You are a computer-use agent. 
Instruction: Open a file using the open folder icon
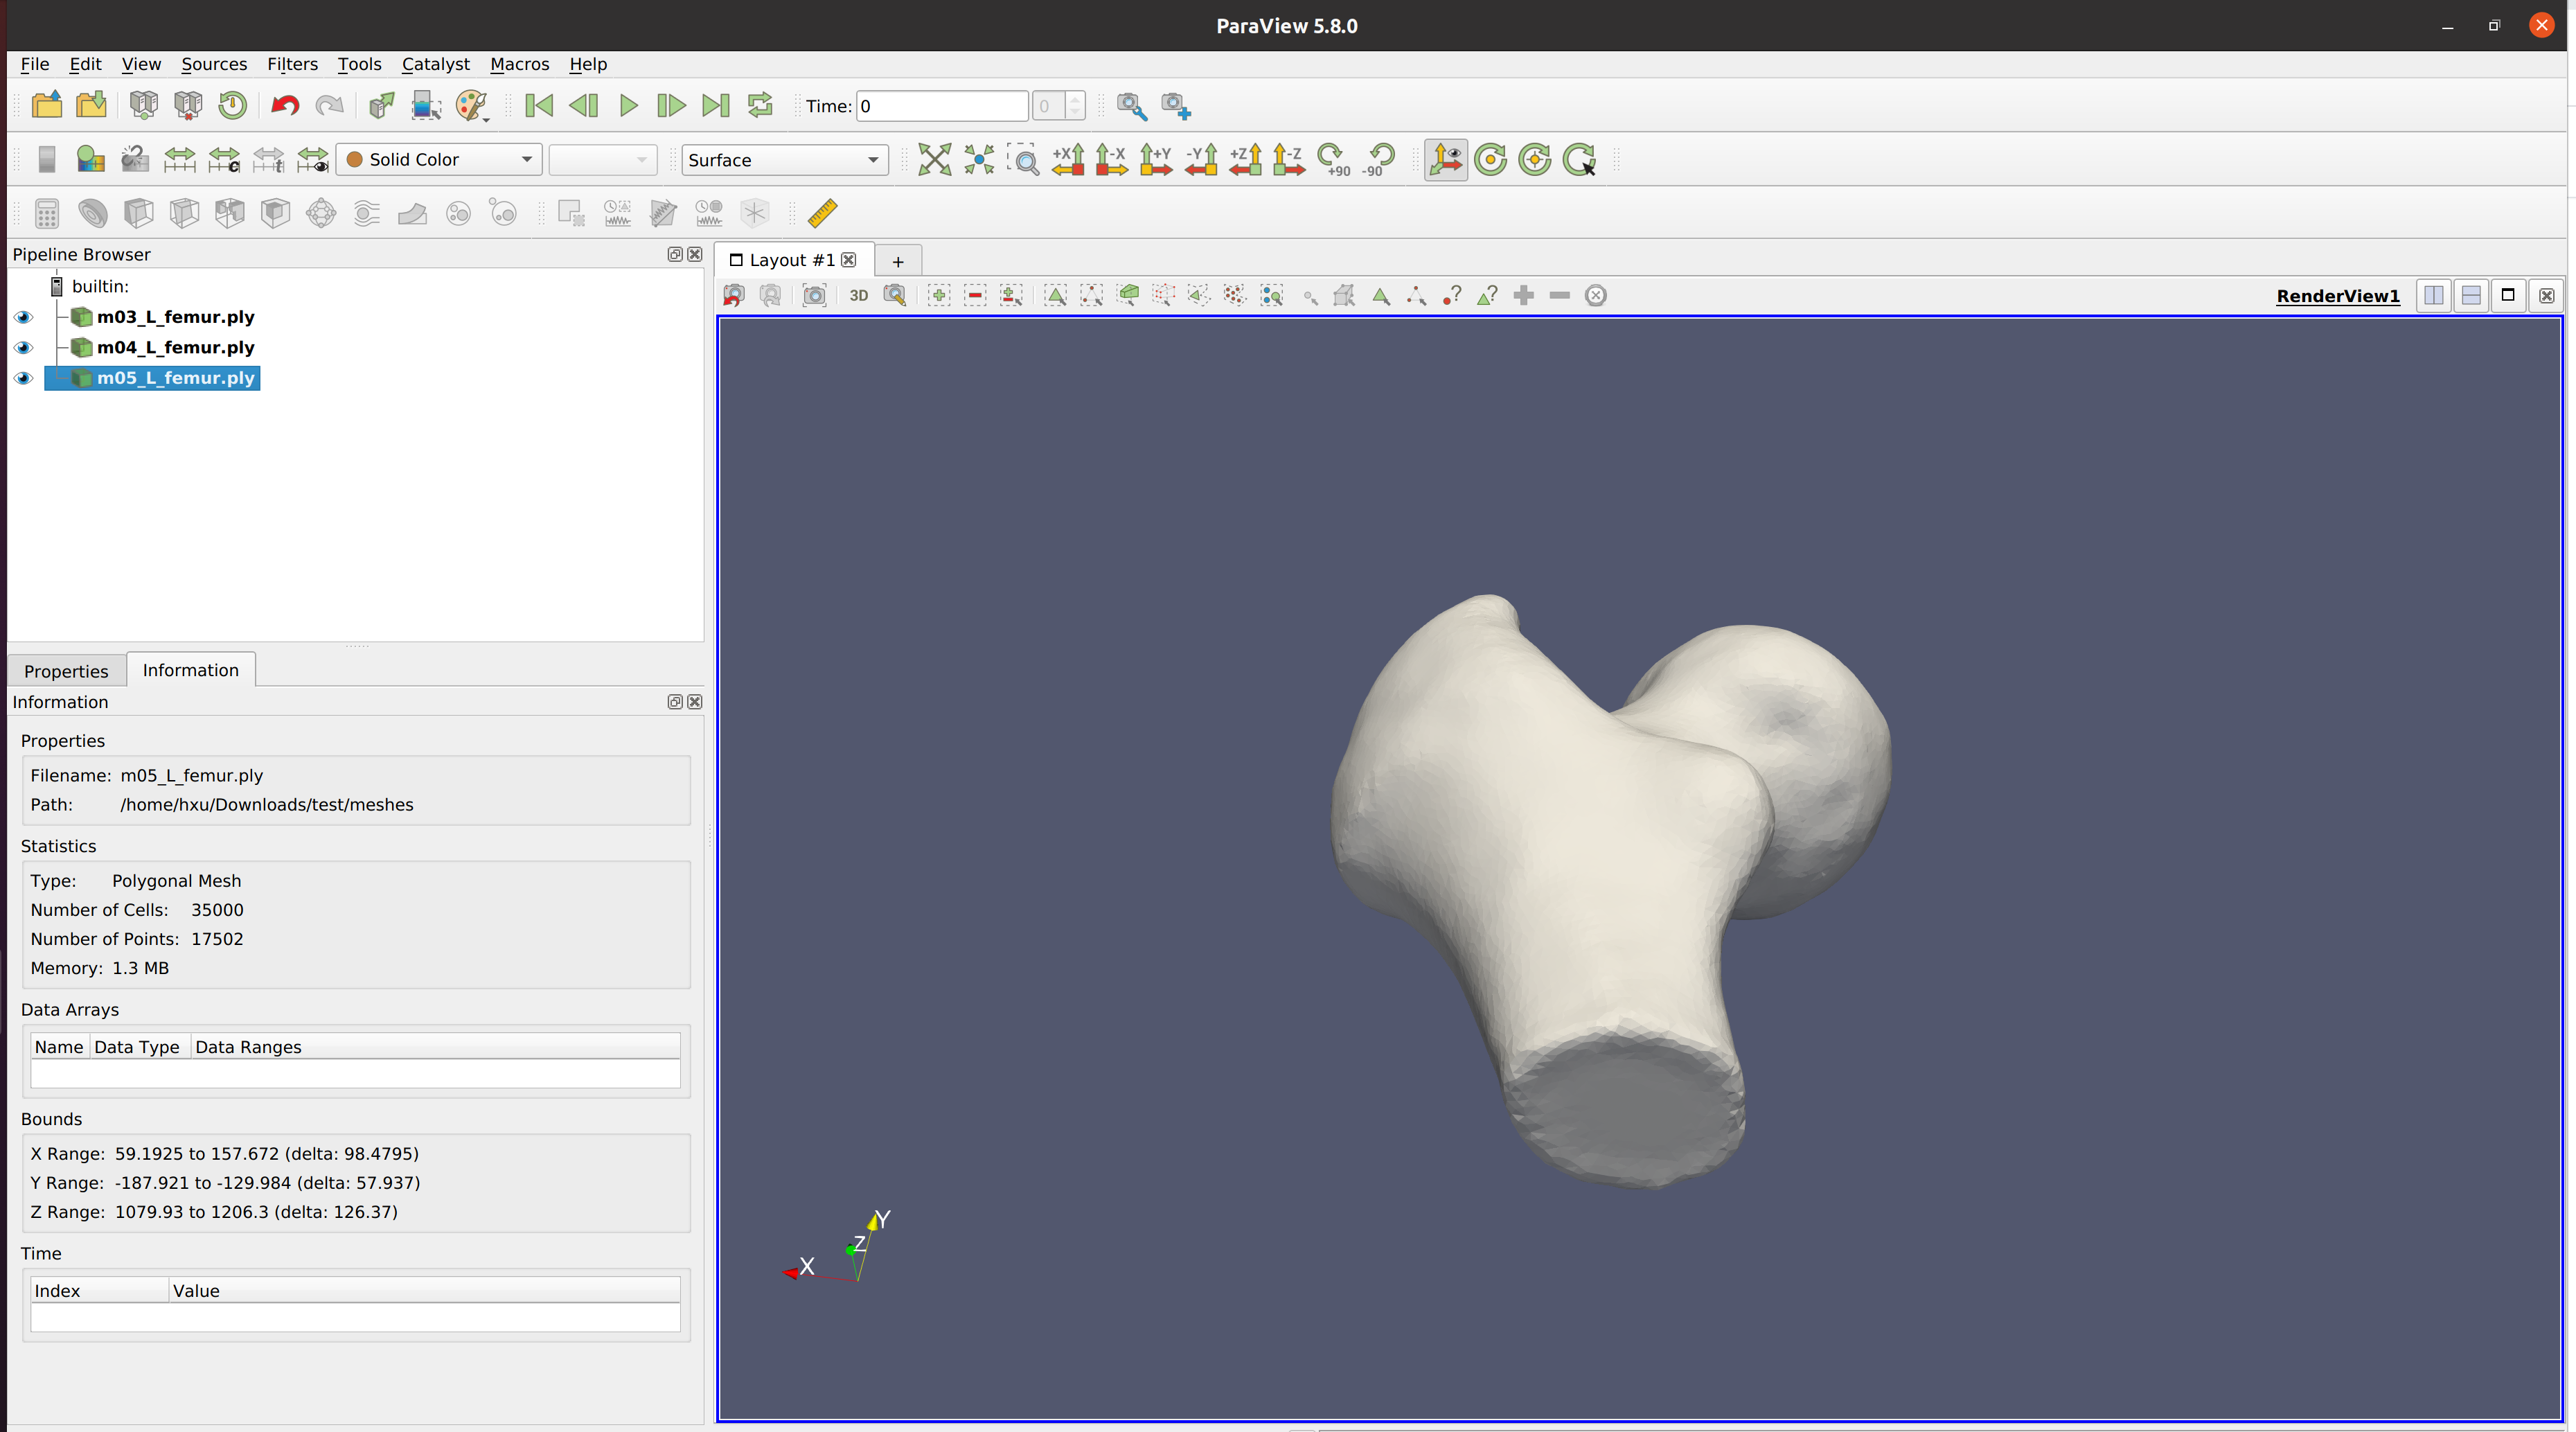point(46,105)
